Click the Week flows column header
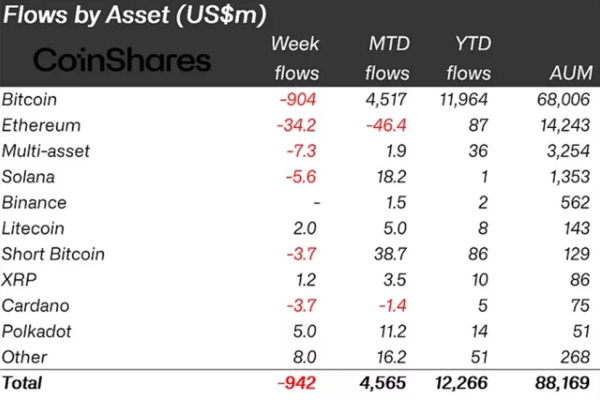Image resolution: width=600 pixels, height=400 pixels. pos(295,58)
